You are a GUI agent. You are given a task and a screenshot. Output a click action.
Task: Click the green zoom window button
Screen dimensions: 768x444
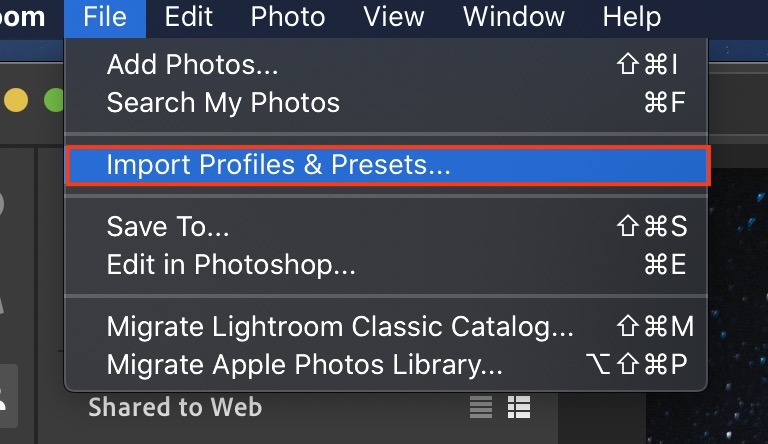[54, 101]
